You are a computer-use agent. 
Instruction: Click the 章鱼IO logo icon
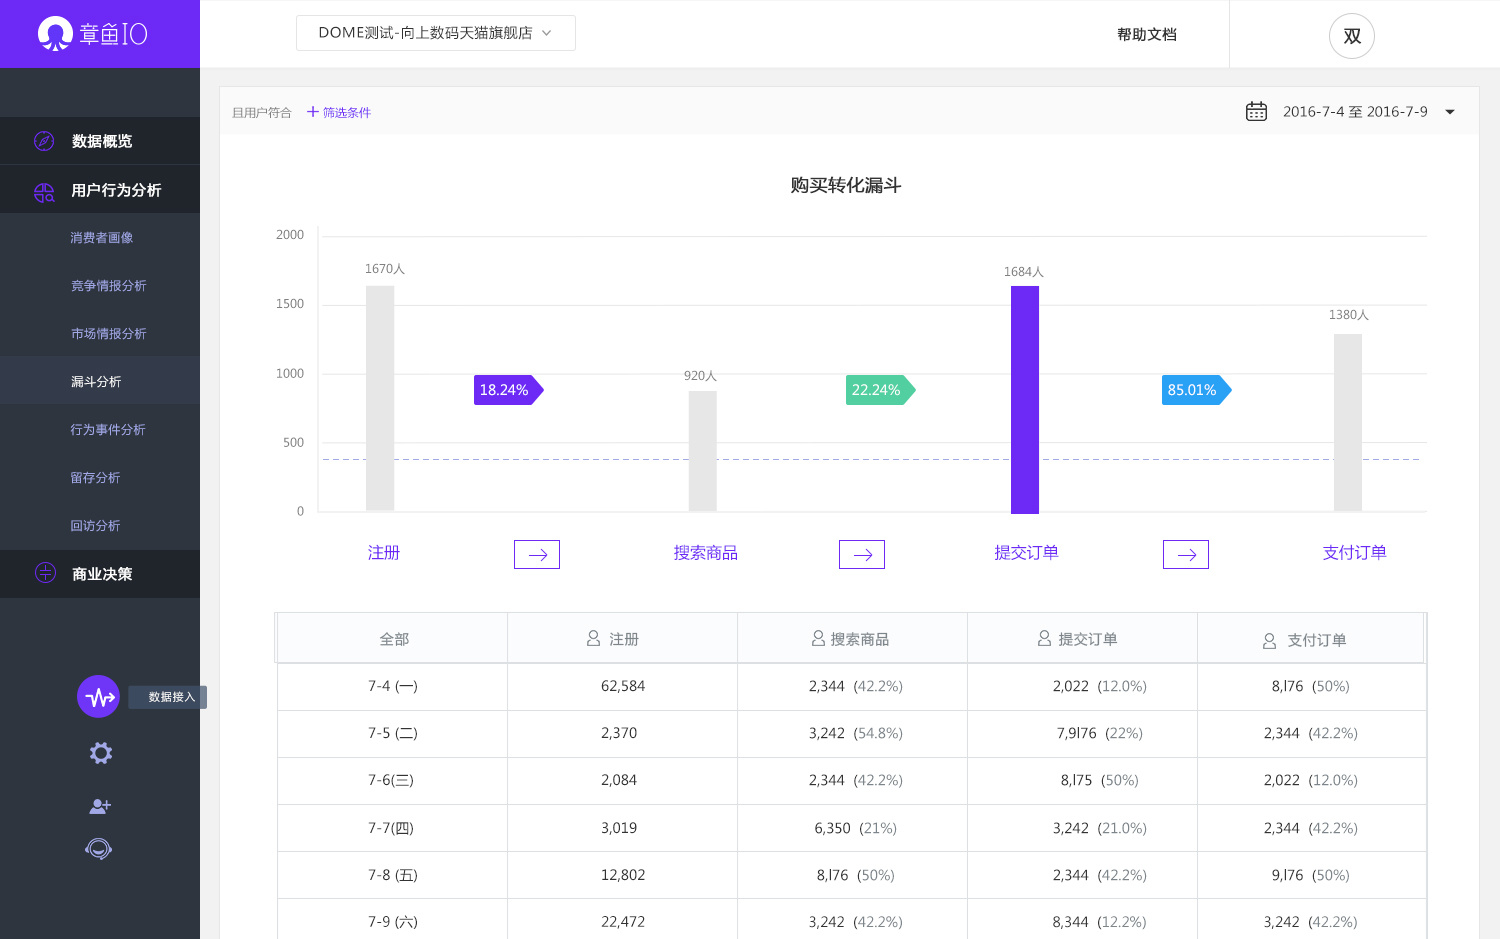[x=54, y=34]
